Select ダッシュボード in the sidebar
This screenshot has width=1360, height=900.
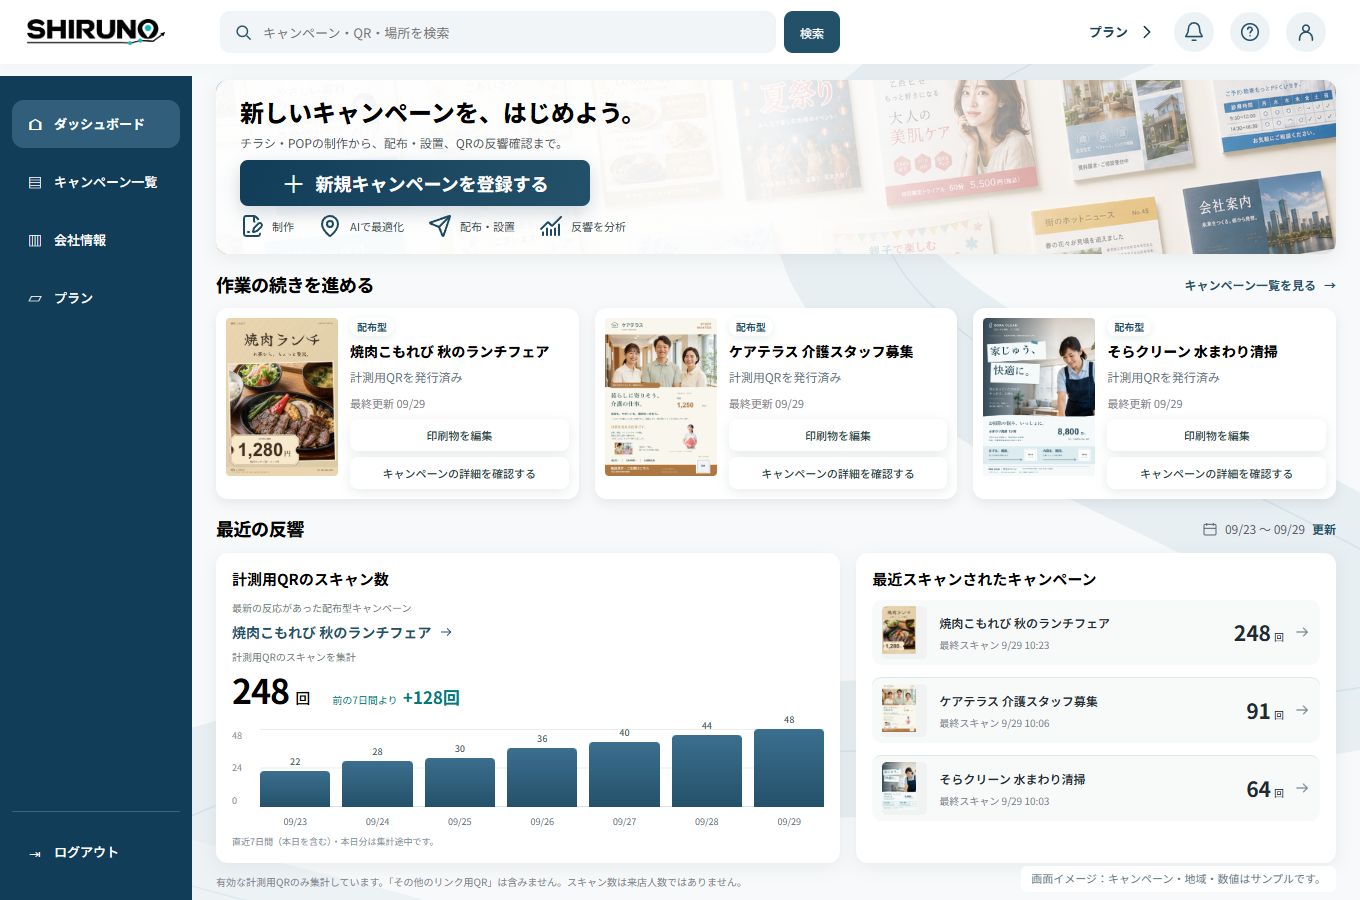coord(96,124)
